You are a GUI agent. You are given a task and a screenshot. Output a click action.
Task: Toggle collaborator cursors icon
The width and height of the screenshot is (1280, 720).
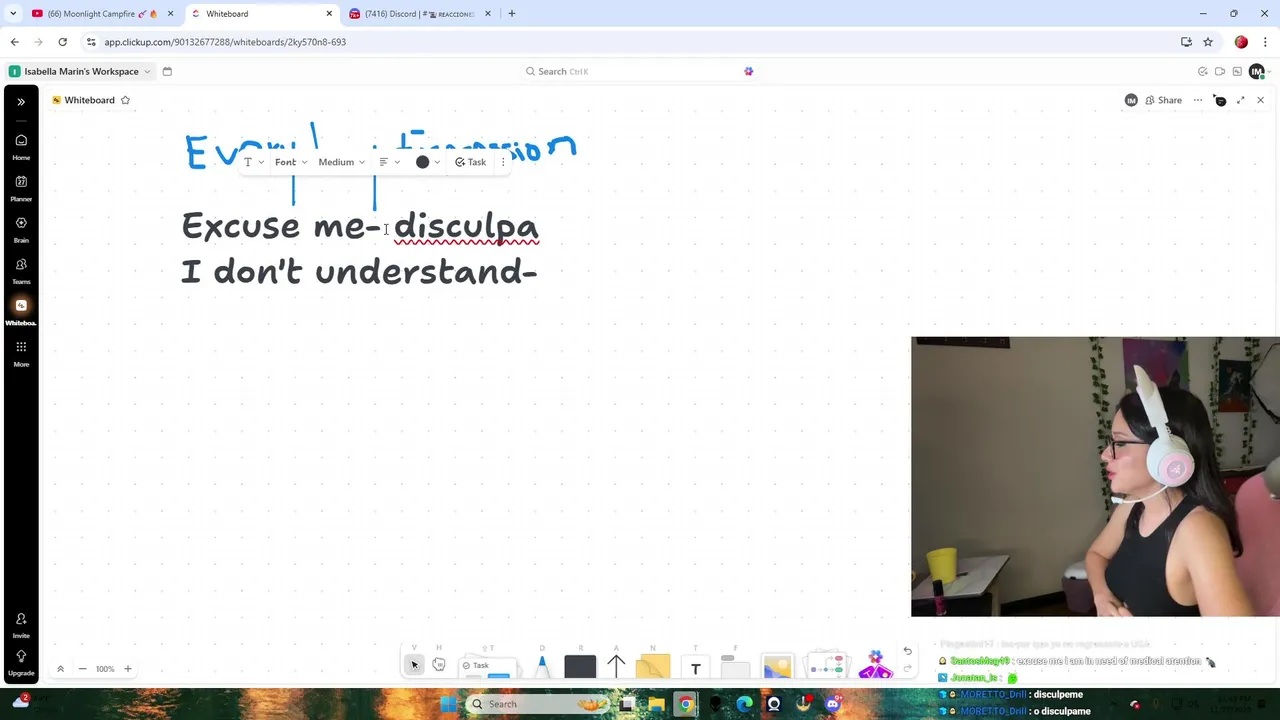point(1220,100)
